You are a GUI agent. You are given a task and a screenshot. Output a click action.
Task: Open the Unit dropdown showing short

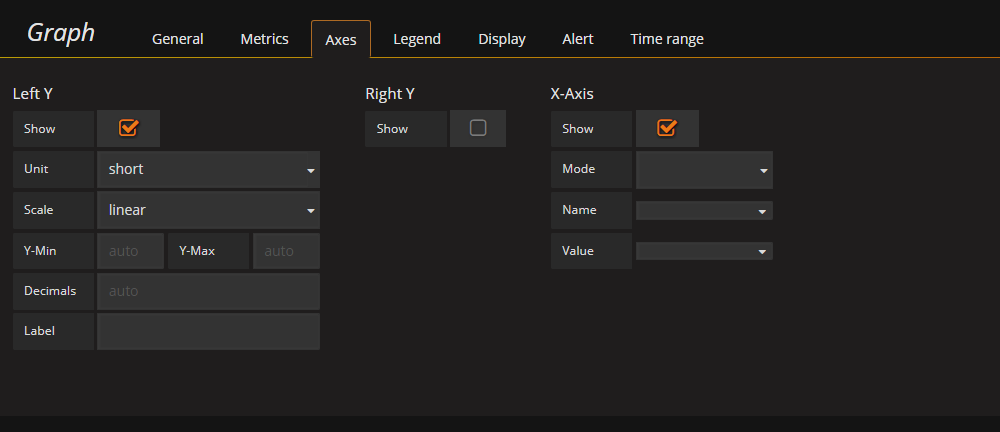[x=208, y=170]
